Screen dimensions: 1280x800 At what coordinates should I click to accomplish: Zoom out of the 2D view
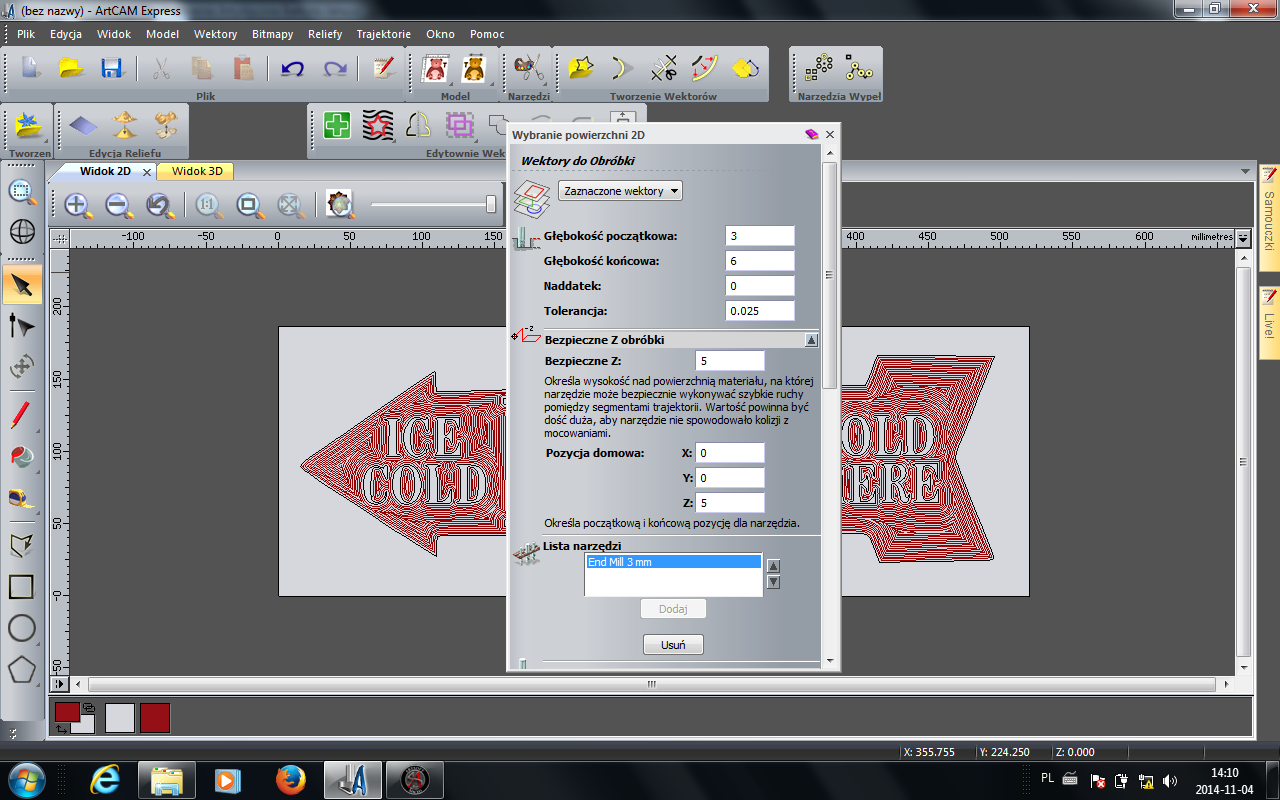(x=119, y=205)
